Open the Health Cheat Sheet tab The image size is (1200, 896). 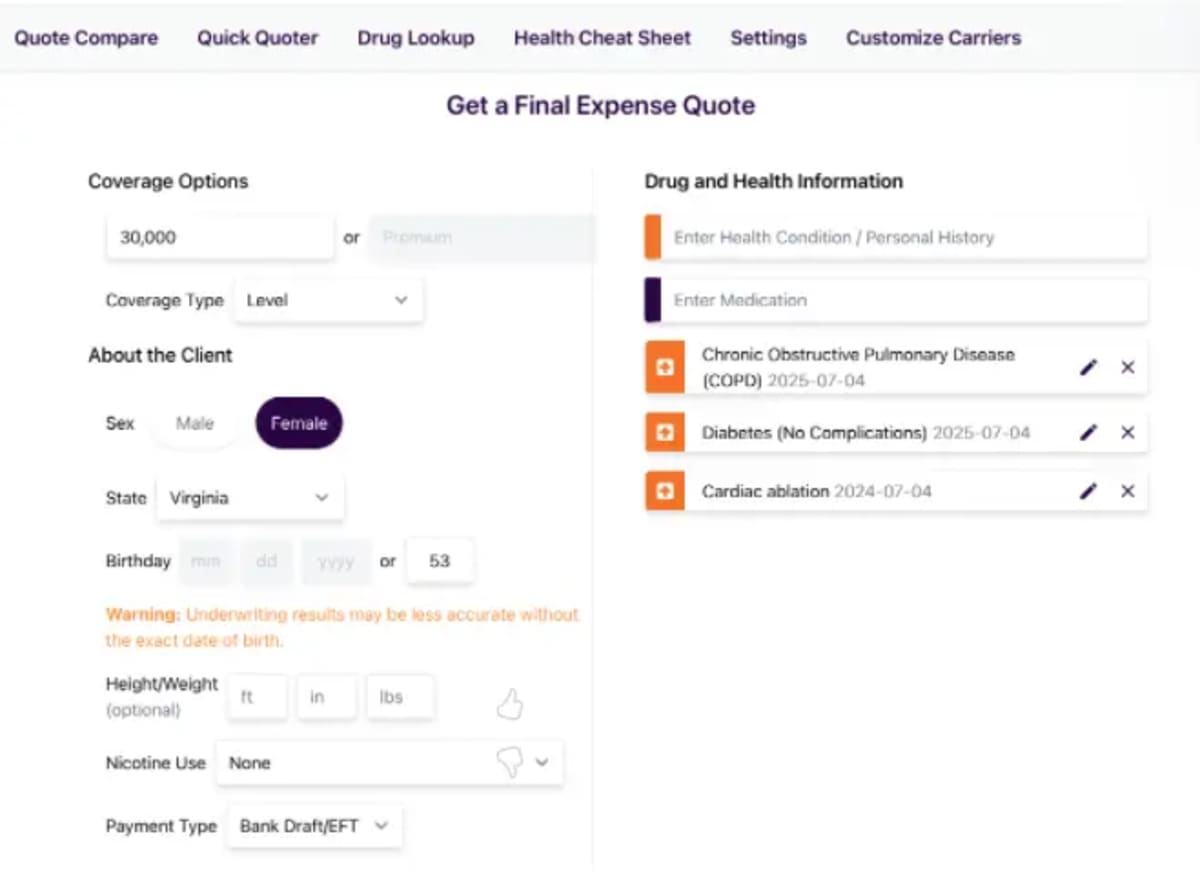point(602,38)
